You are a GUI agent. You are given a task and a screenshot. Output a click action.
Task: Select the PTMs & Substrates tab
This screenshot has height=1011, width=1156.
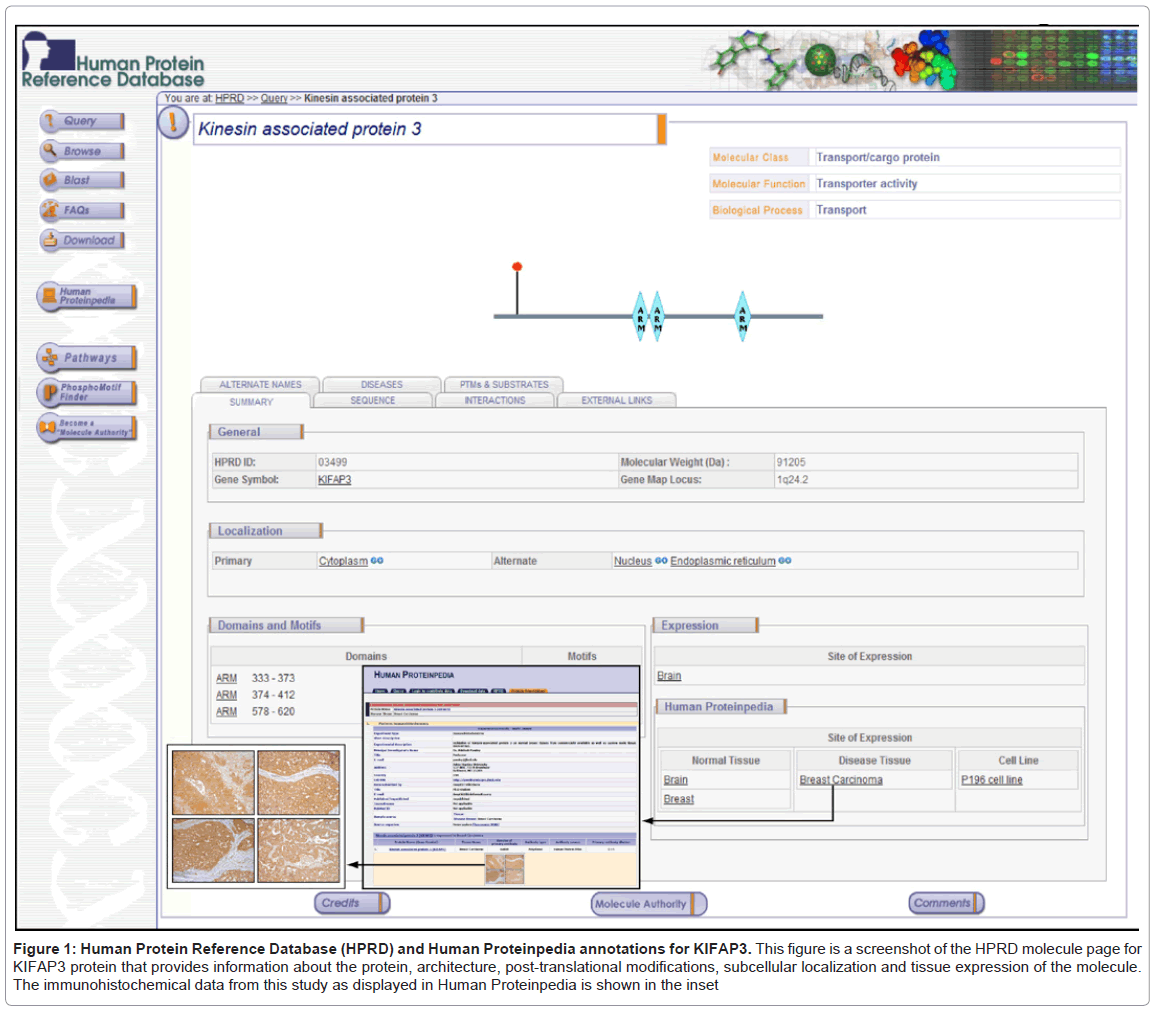click(x=503, y=384)
